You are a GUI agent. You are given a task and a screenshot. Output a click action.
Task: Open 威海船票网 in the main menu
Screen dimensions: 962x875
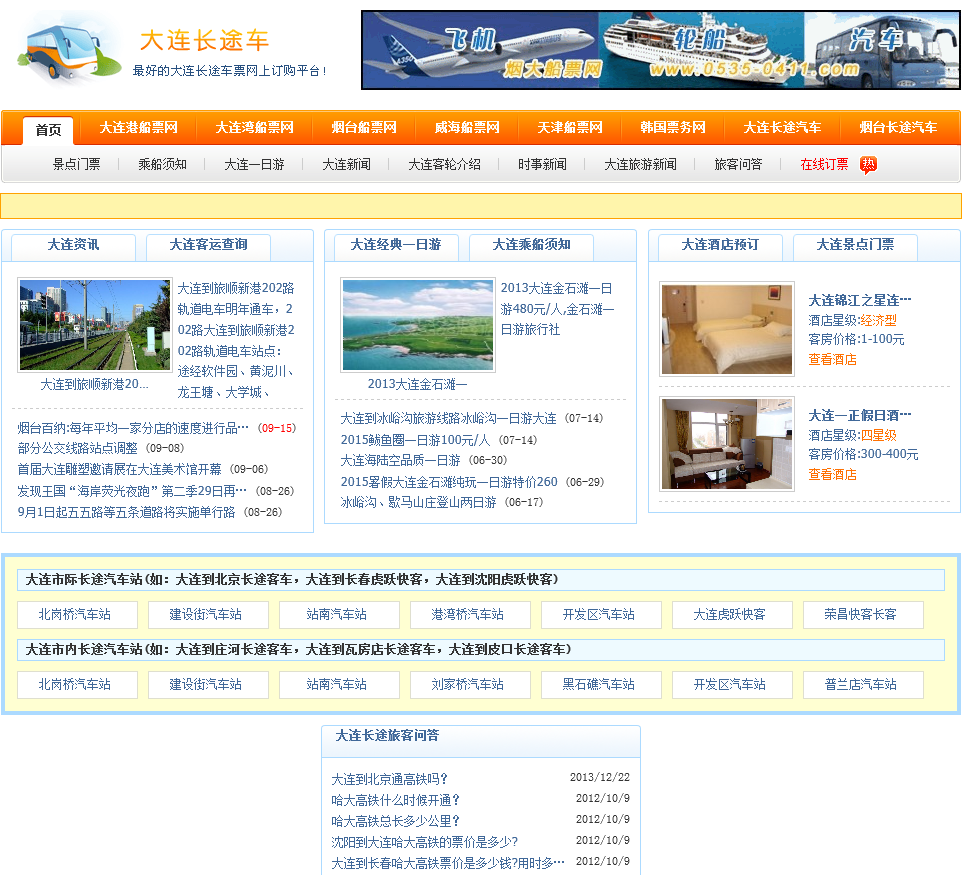[467, 128]
